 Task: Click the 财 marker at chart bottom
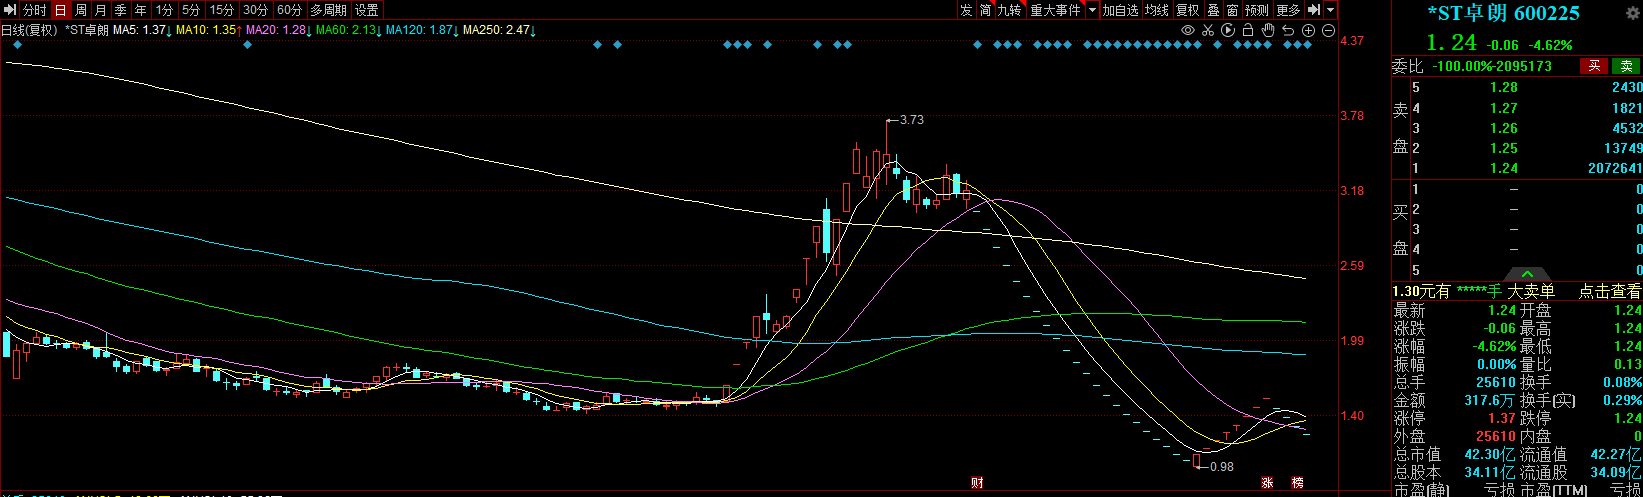[977, 483]
